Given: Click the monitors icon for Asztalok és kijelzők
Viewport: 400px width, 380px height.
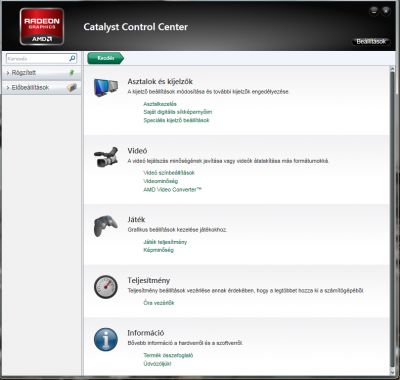Looking at the screenshot, I should point(106,88).
